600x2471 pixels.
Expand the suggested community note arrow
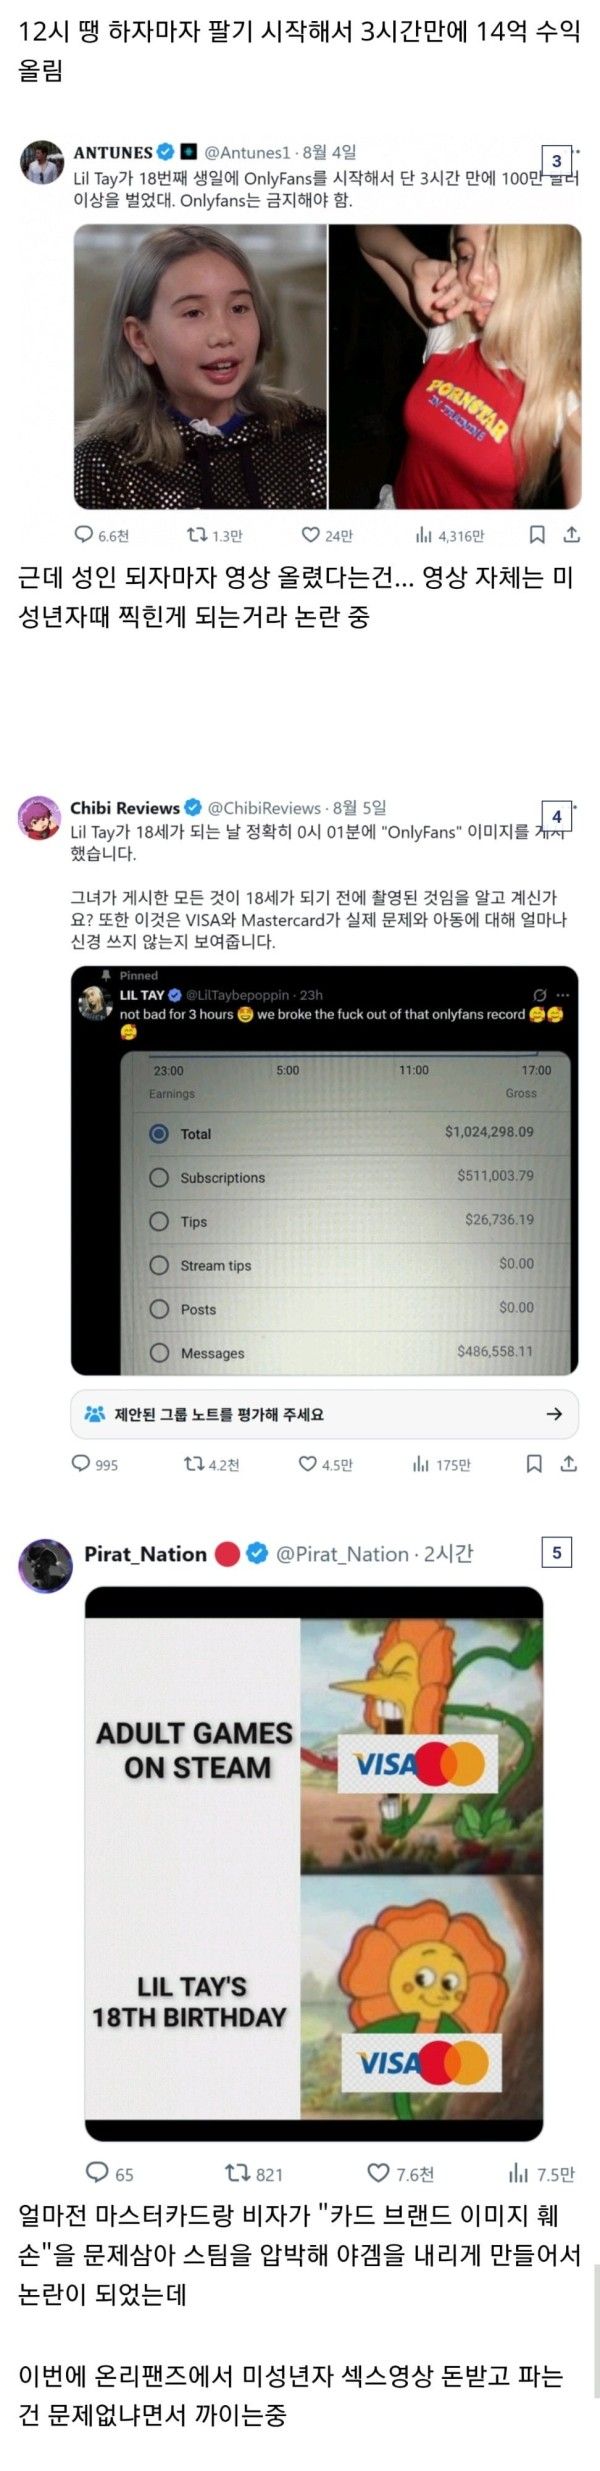pyautogui.click(x=554, y=1414)
